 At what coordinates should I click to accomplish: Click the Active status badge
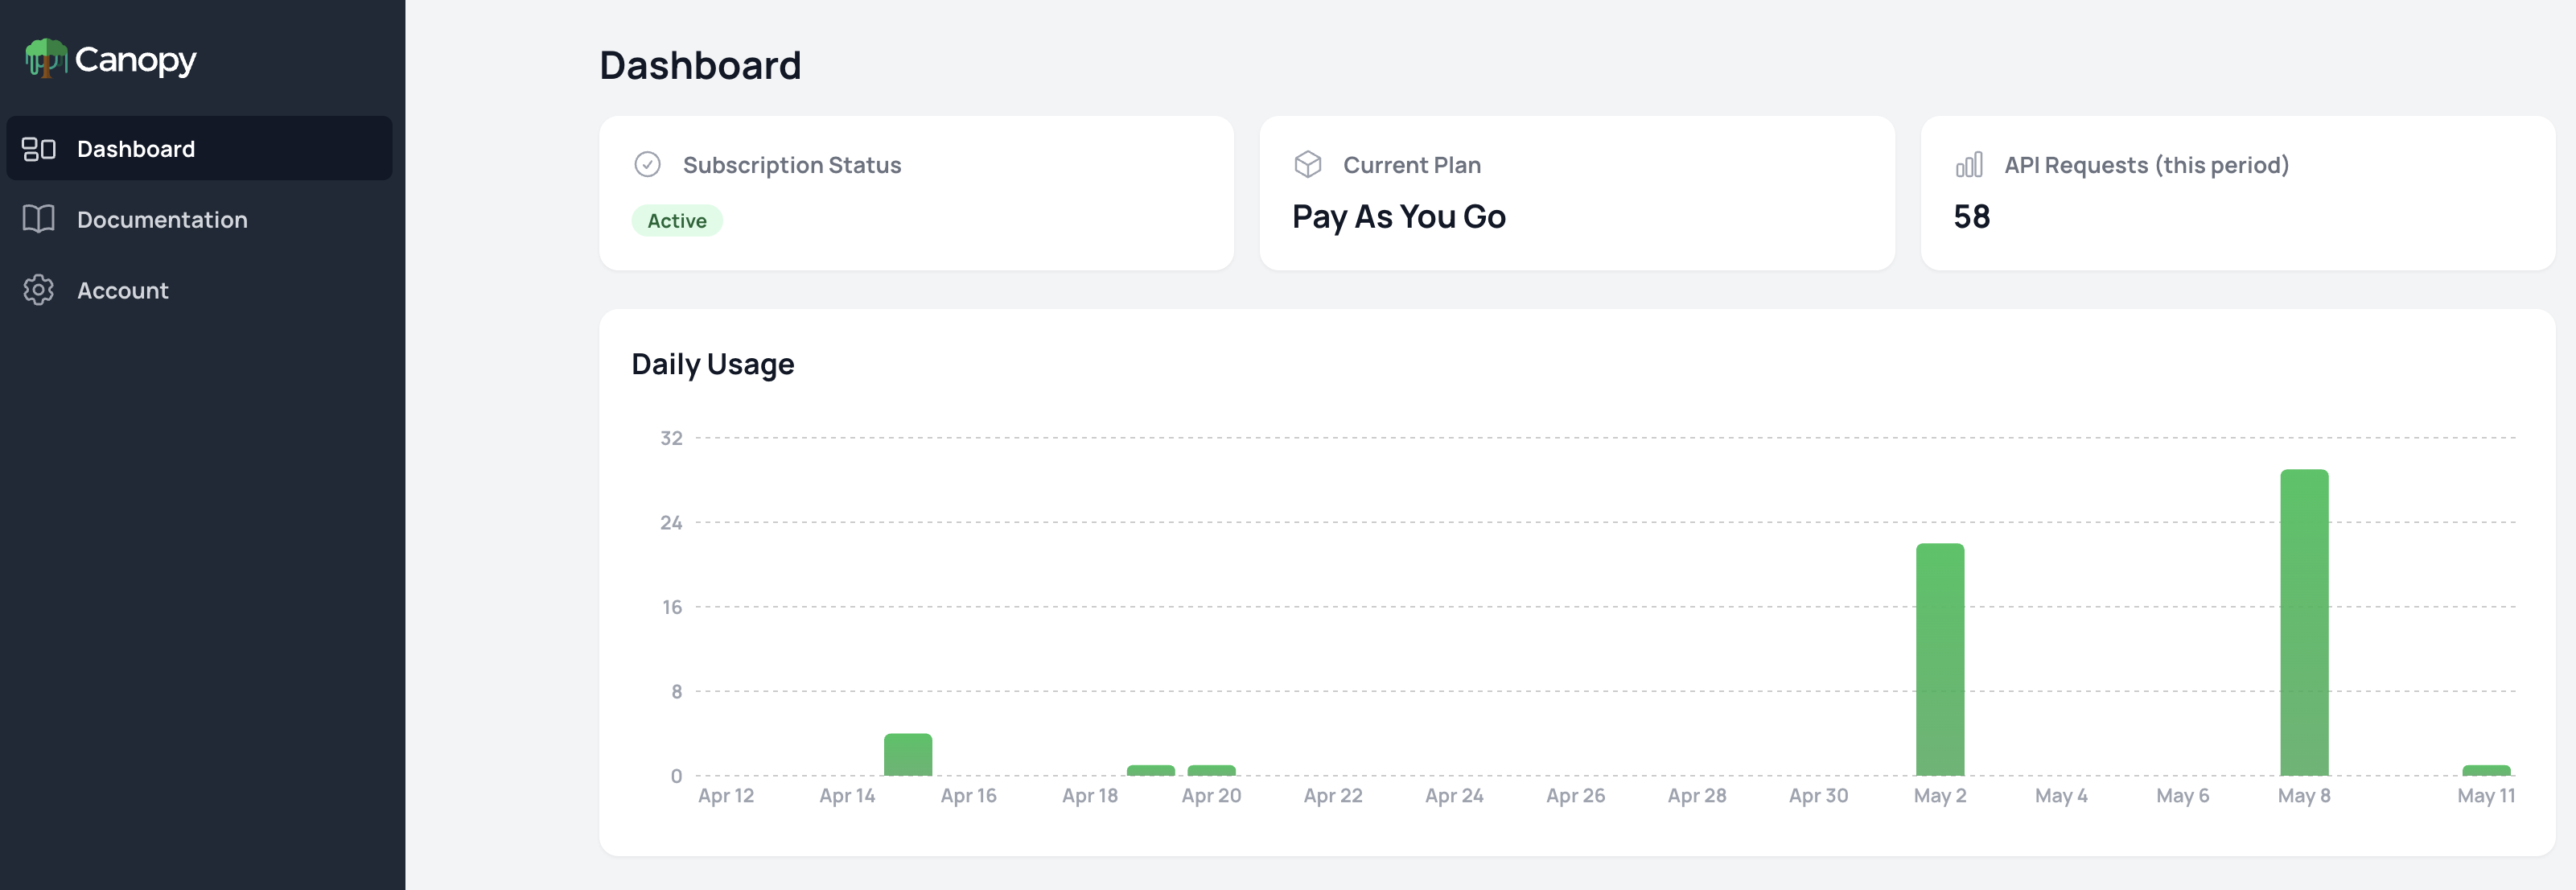tap(677, 220)
